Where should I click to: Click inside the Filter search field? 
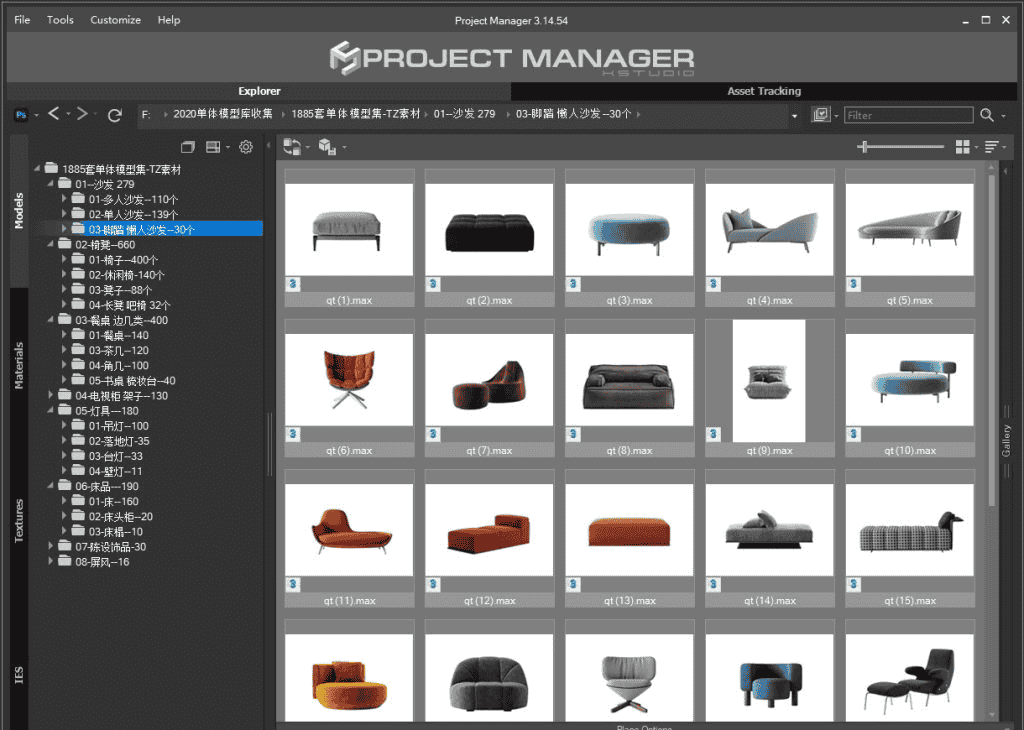(x=907, y=115)
